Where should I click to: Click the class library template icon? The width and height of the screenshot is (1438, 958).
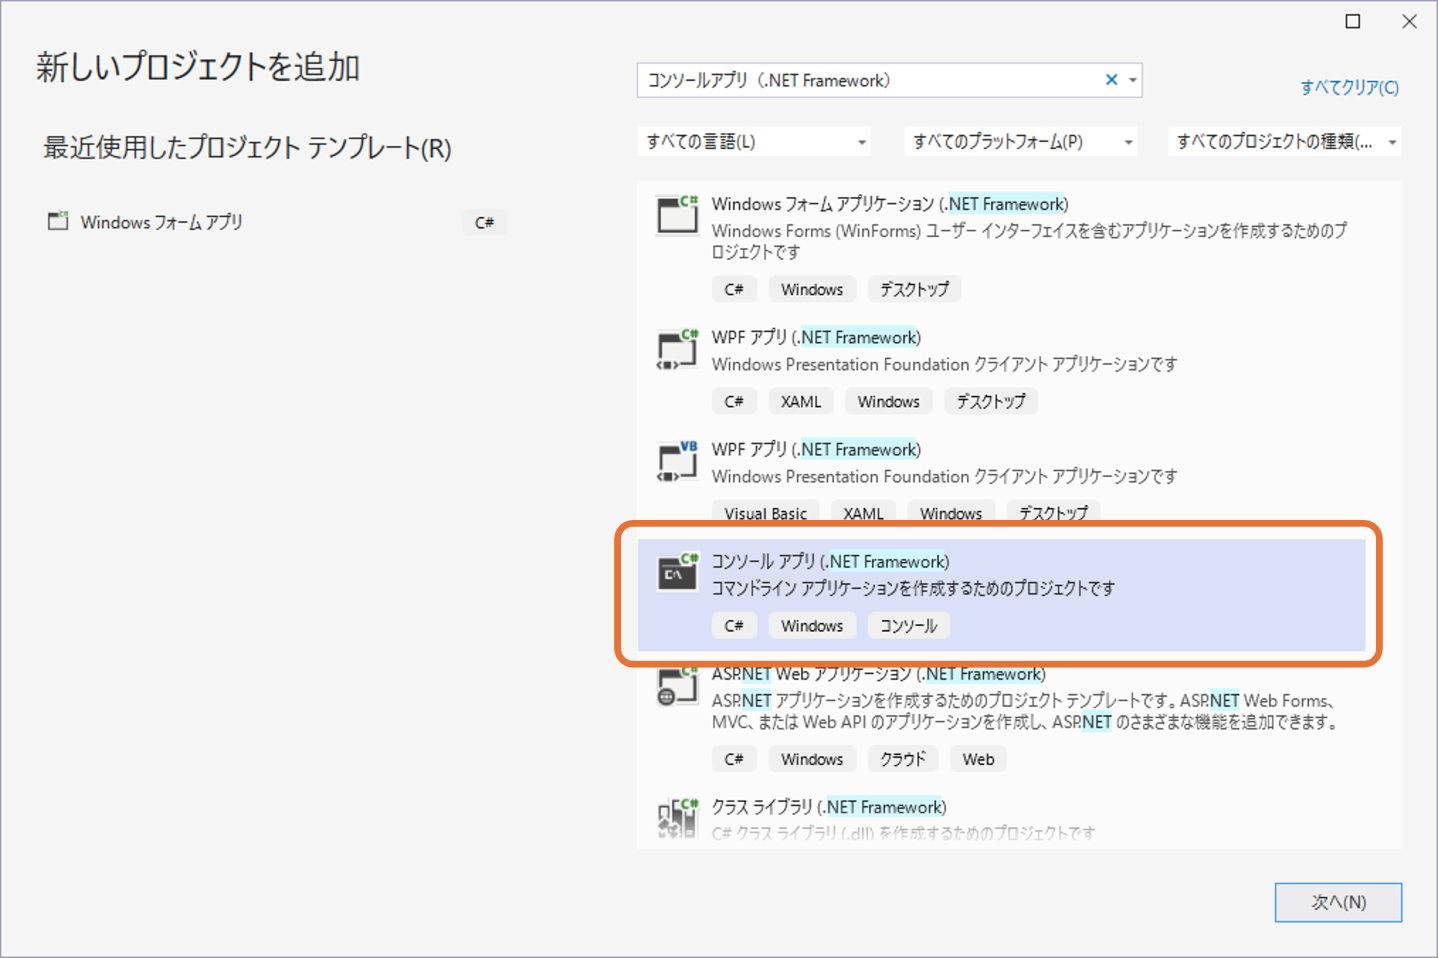pos(677,818)
